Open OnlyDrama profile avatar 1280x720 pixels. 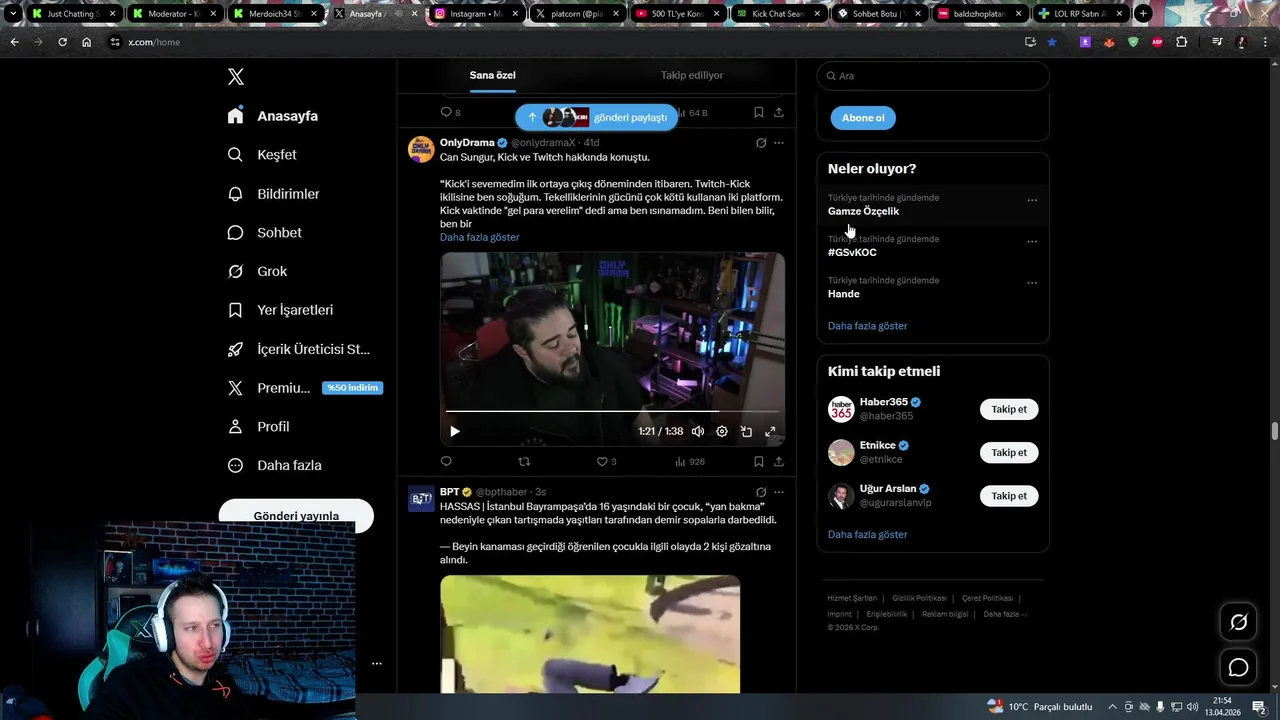pyautogui.click(x=421, y=149)
